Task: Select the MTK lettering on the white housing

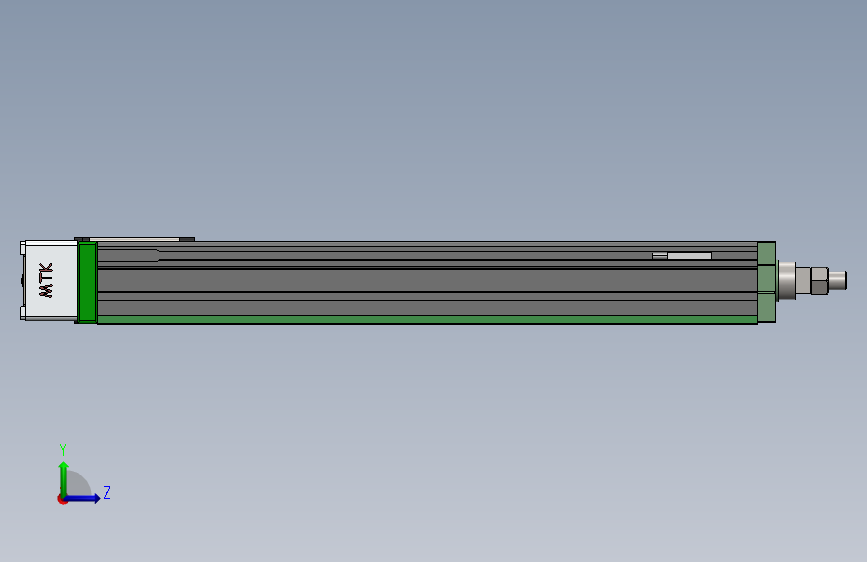Action: (46, 280)
